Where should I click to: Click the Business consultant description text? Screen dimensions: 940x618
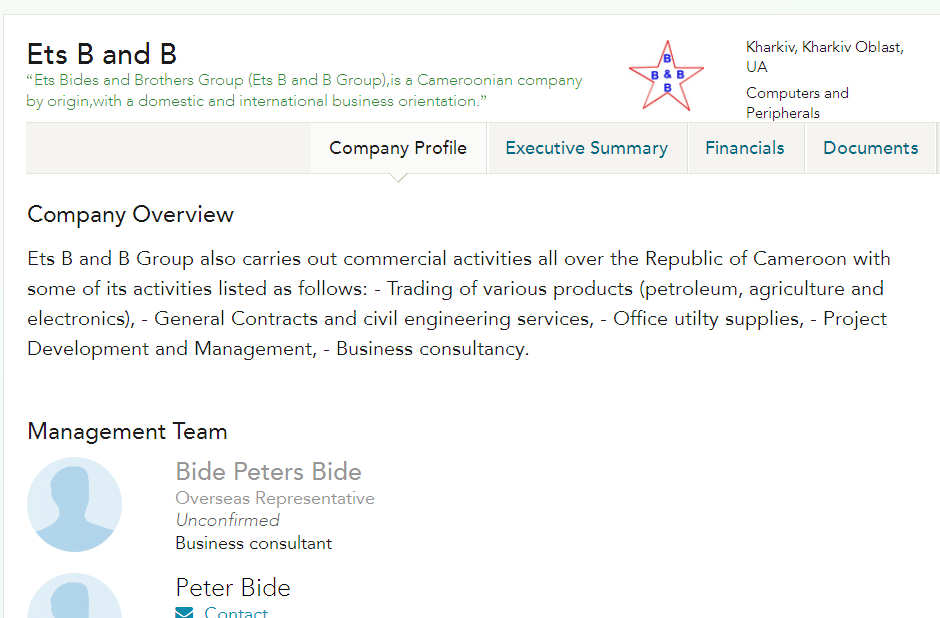[253, 543]
